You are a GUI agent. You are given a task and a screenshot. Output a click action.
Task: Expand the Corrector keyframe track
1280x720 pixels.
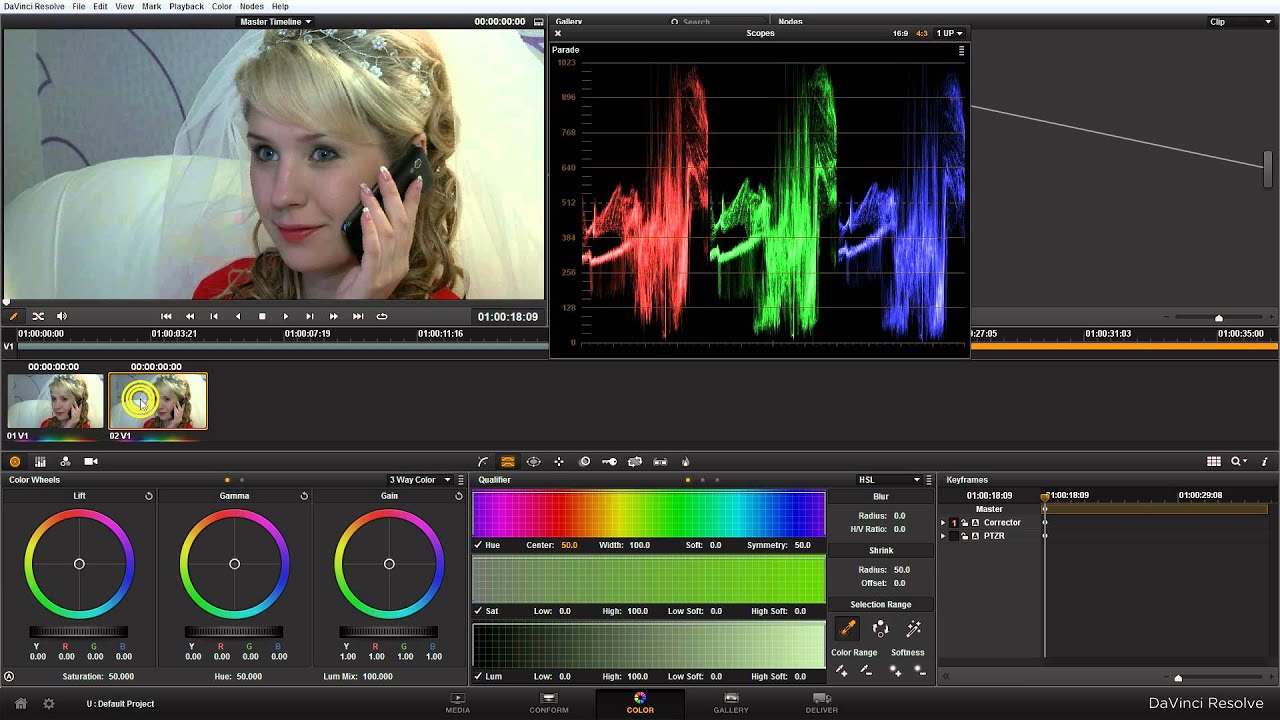[x=943, y=523]
